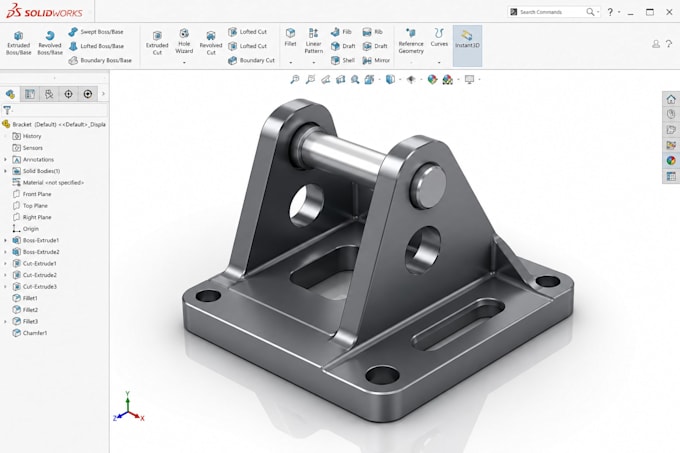Select the Fillet1 feature
Screen dimensions: 680x453
25,298
